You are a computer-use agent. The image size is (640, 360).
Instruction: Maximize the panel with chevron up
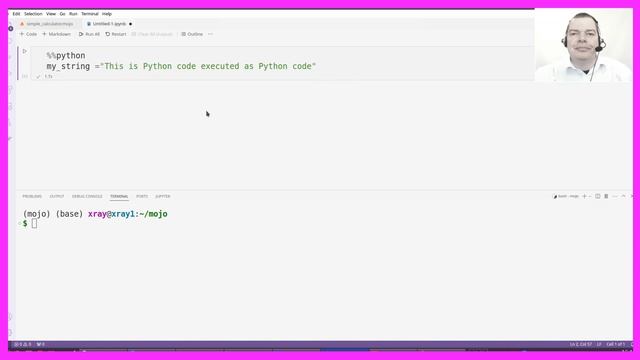623,196
